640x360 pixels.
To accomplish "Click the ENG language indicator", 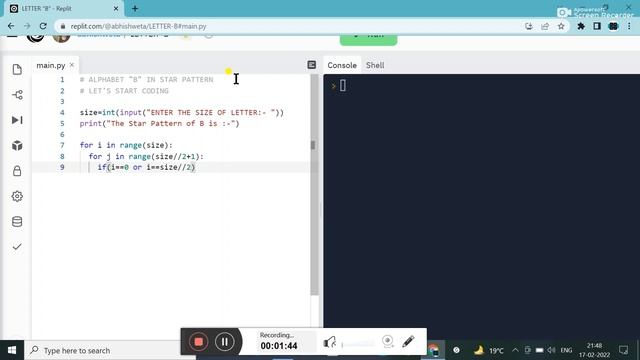I will coord(566,350).
